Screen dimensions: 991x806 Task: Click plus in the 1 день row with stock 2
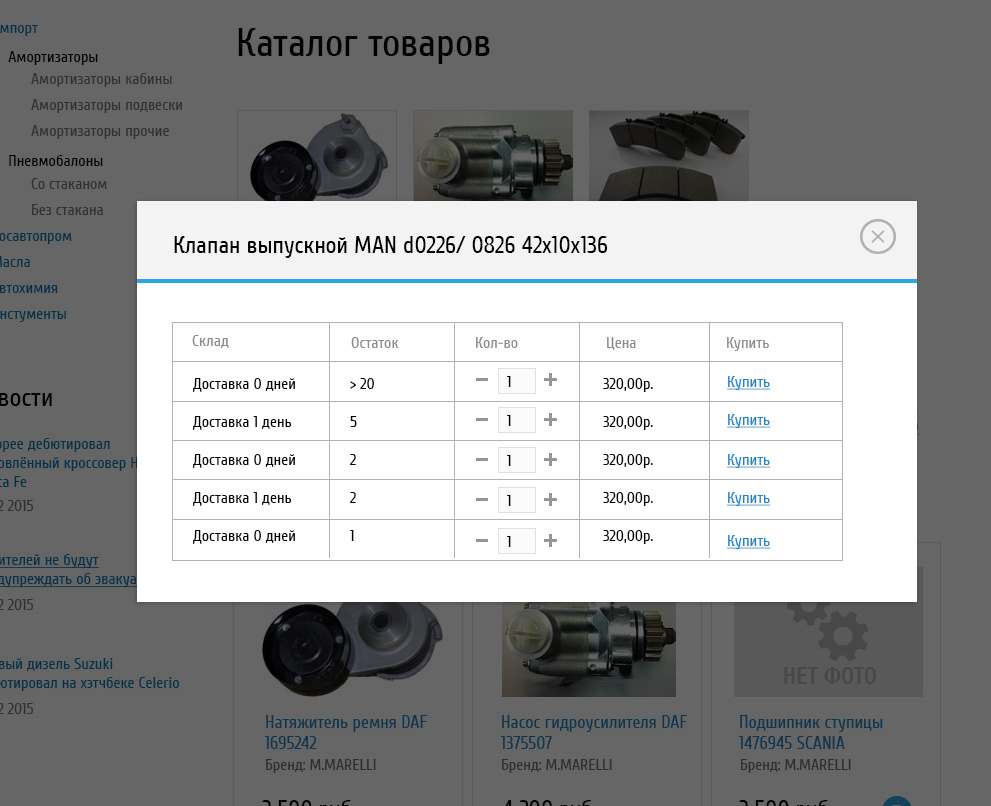tap(550, 499)
